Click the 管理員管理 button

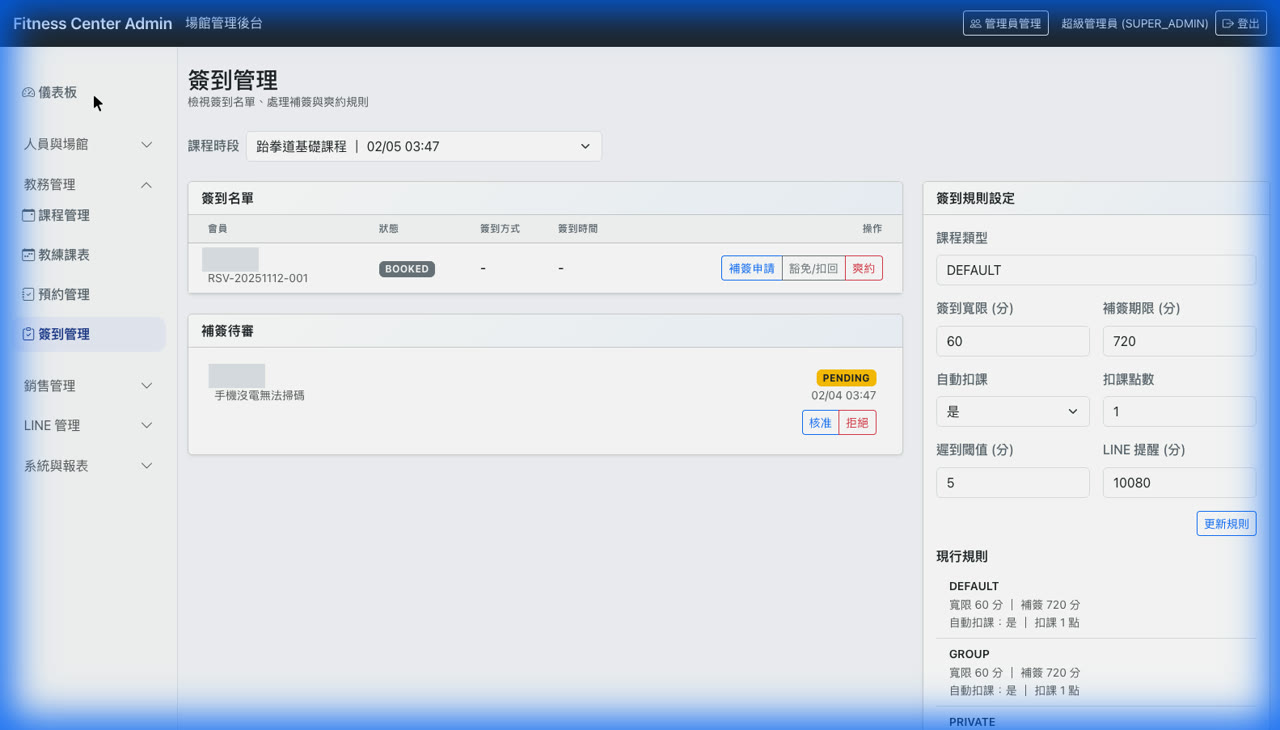coord(1005,23)
